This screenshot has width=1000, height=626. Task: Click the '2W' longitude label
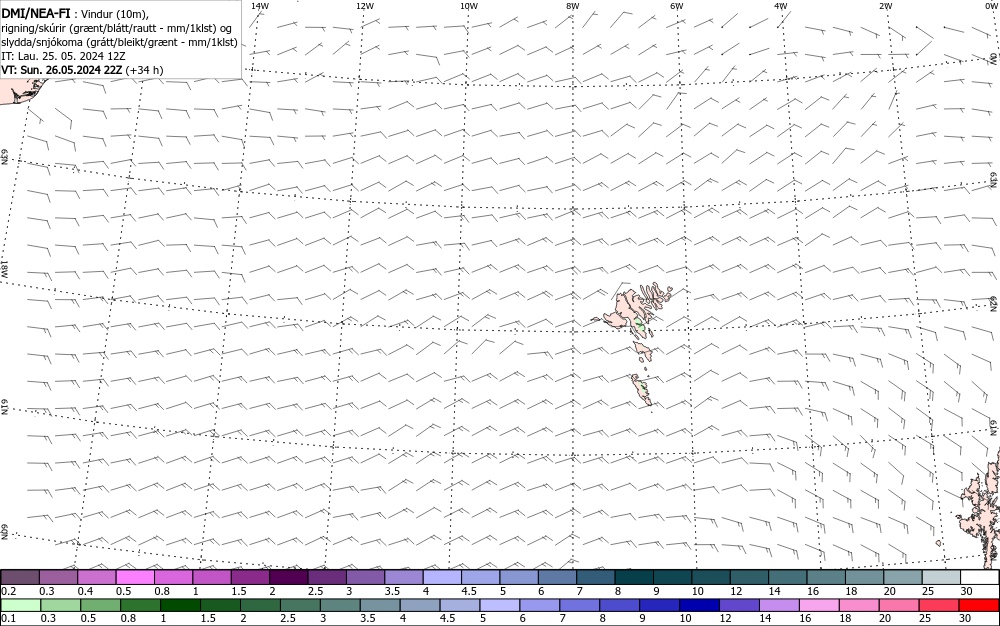pos(885,6)
